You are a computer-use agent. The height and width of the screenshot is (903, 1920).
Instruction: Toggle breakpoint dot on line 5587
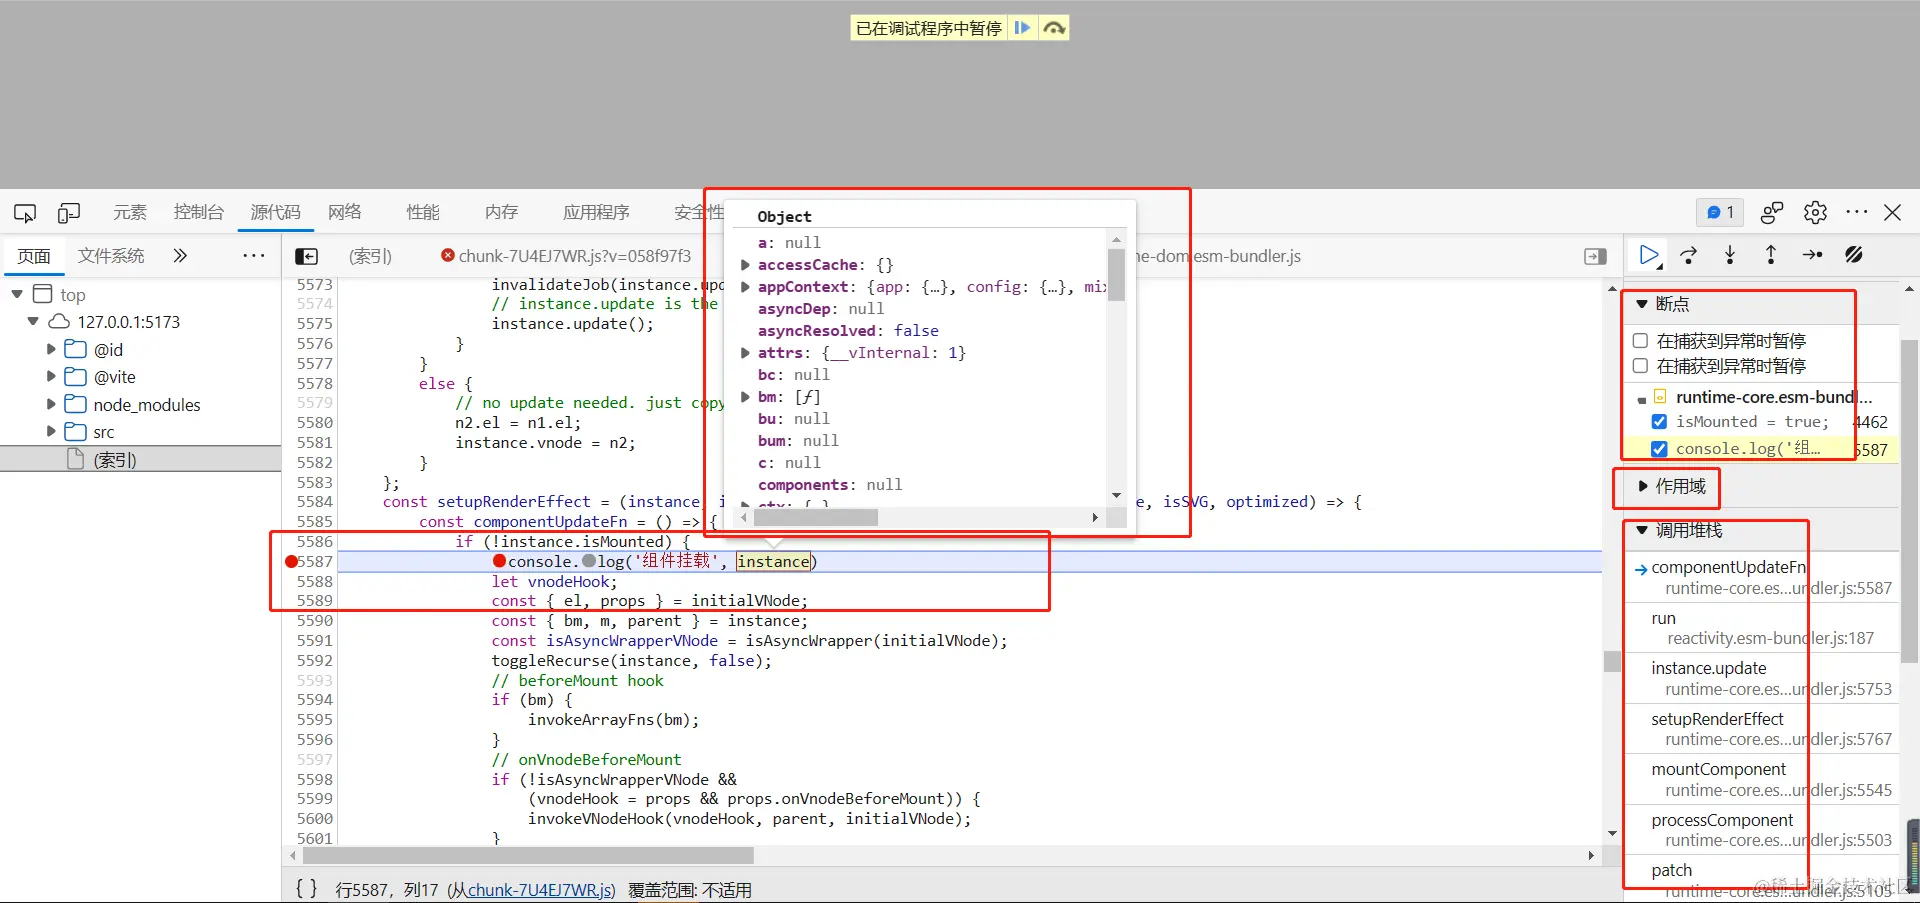291,562
